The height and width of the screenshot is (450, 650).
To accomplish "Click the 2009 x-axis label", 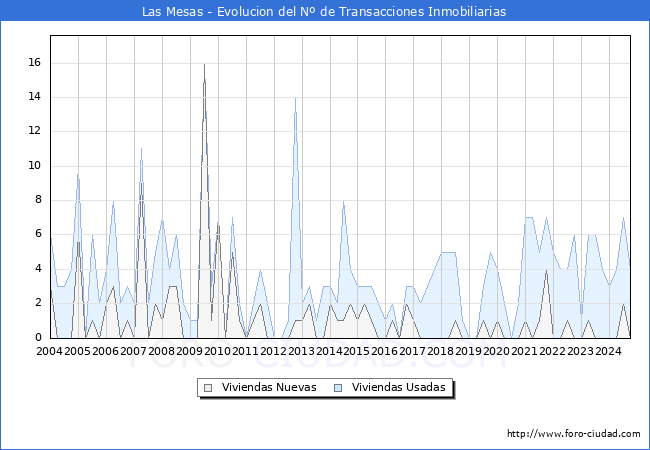I will pos(189,351).
